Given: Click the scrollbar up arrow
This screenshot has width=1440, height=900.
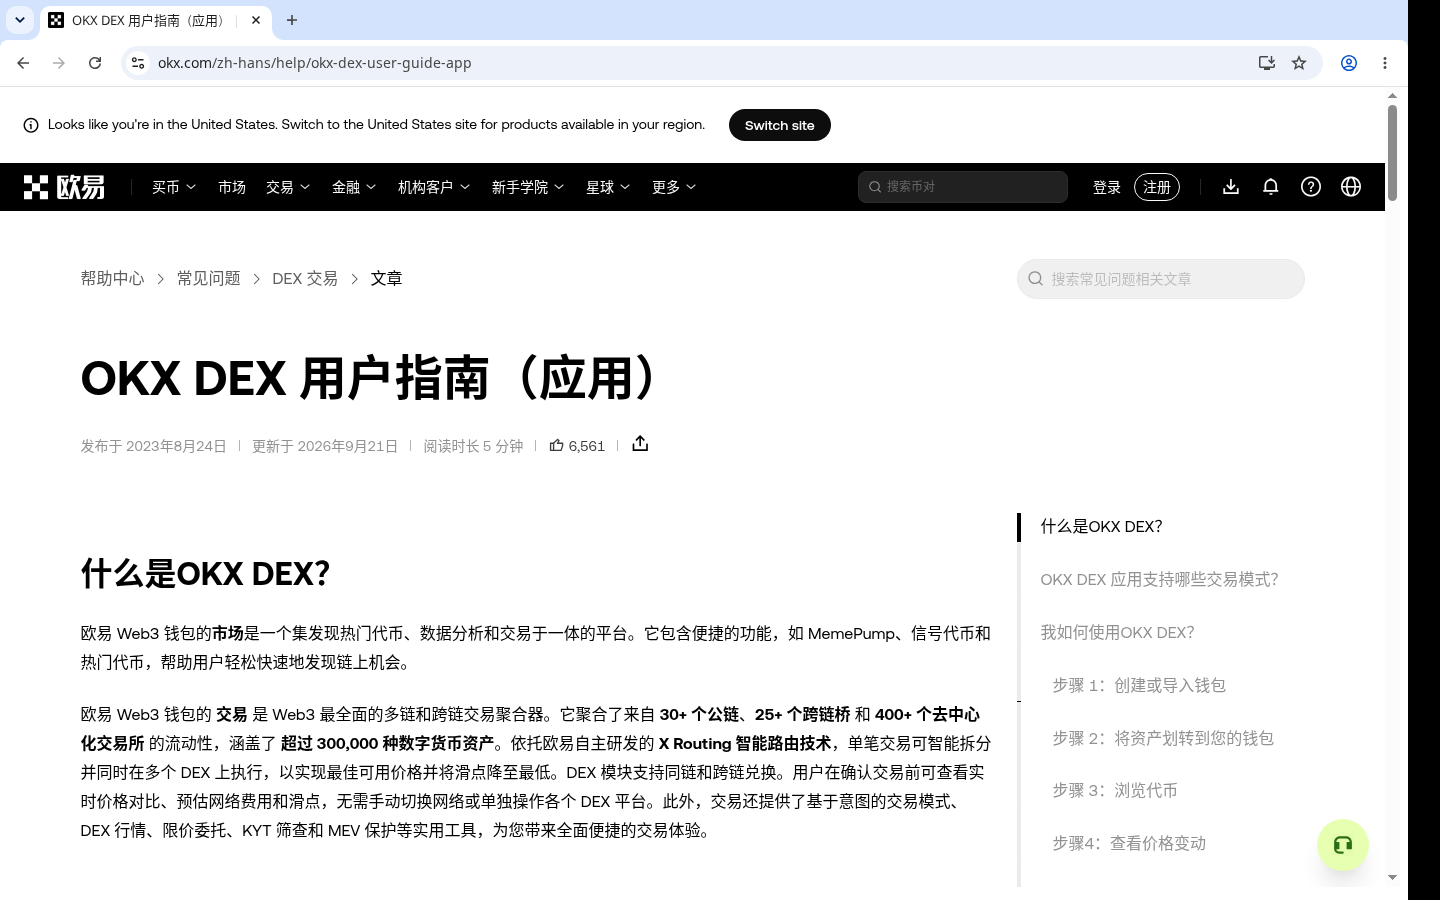Looking at the screenshot, I should pyautogui.click(x=1392, y=95).
